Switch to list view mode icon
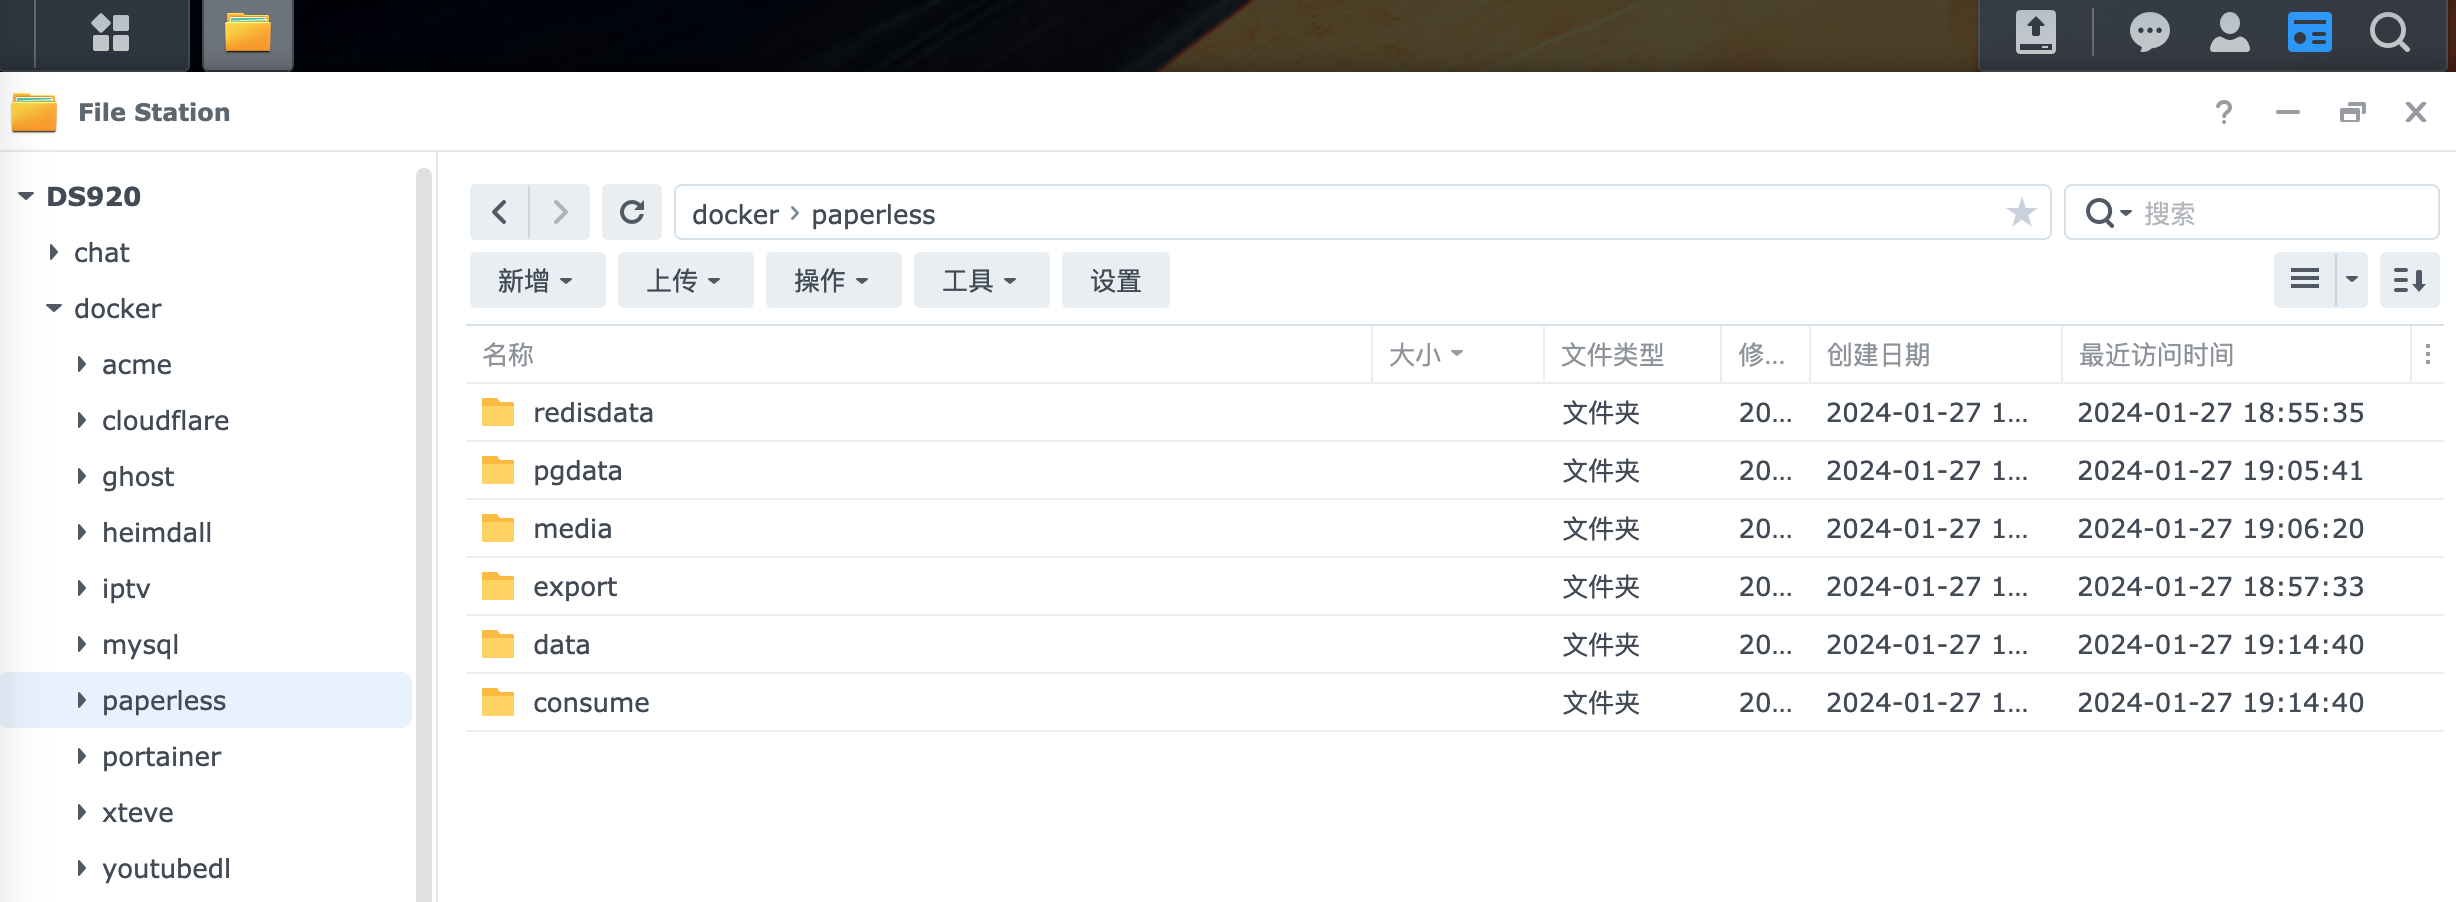 tap(2304, 280)
